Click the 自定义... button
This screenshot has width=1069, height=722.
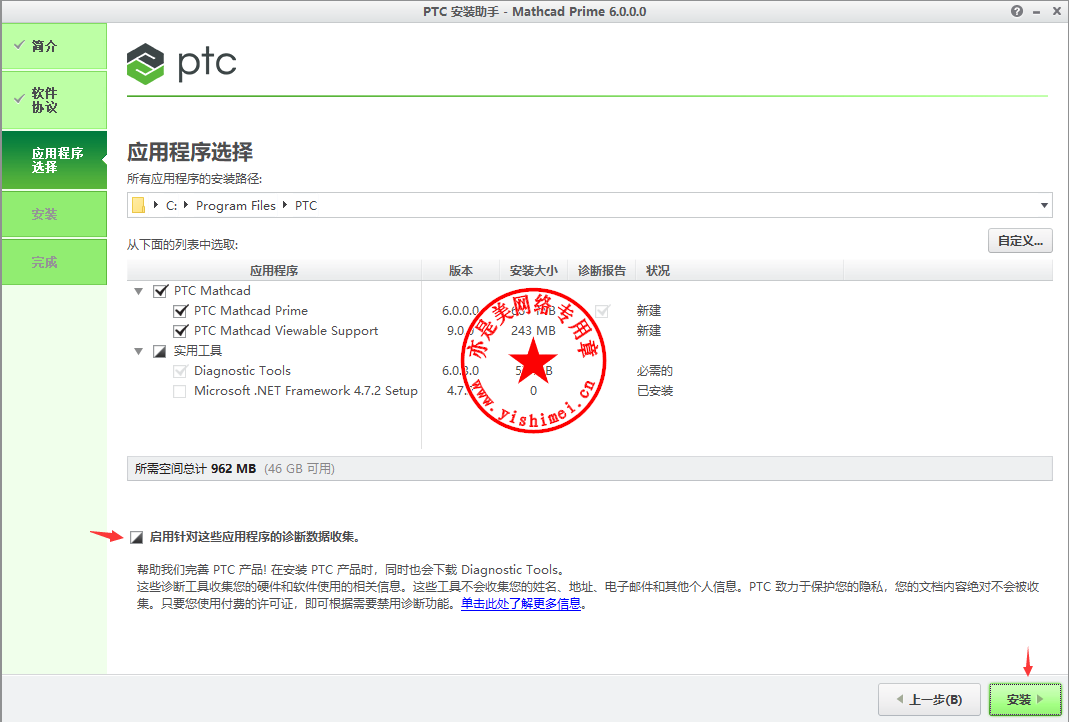pyautogui.click(x=1020, y=241)
